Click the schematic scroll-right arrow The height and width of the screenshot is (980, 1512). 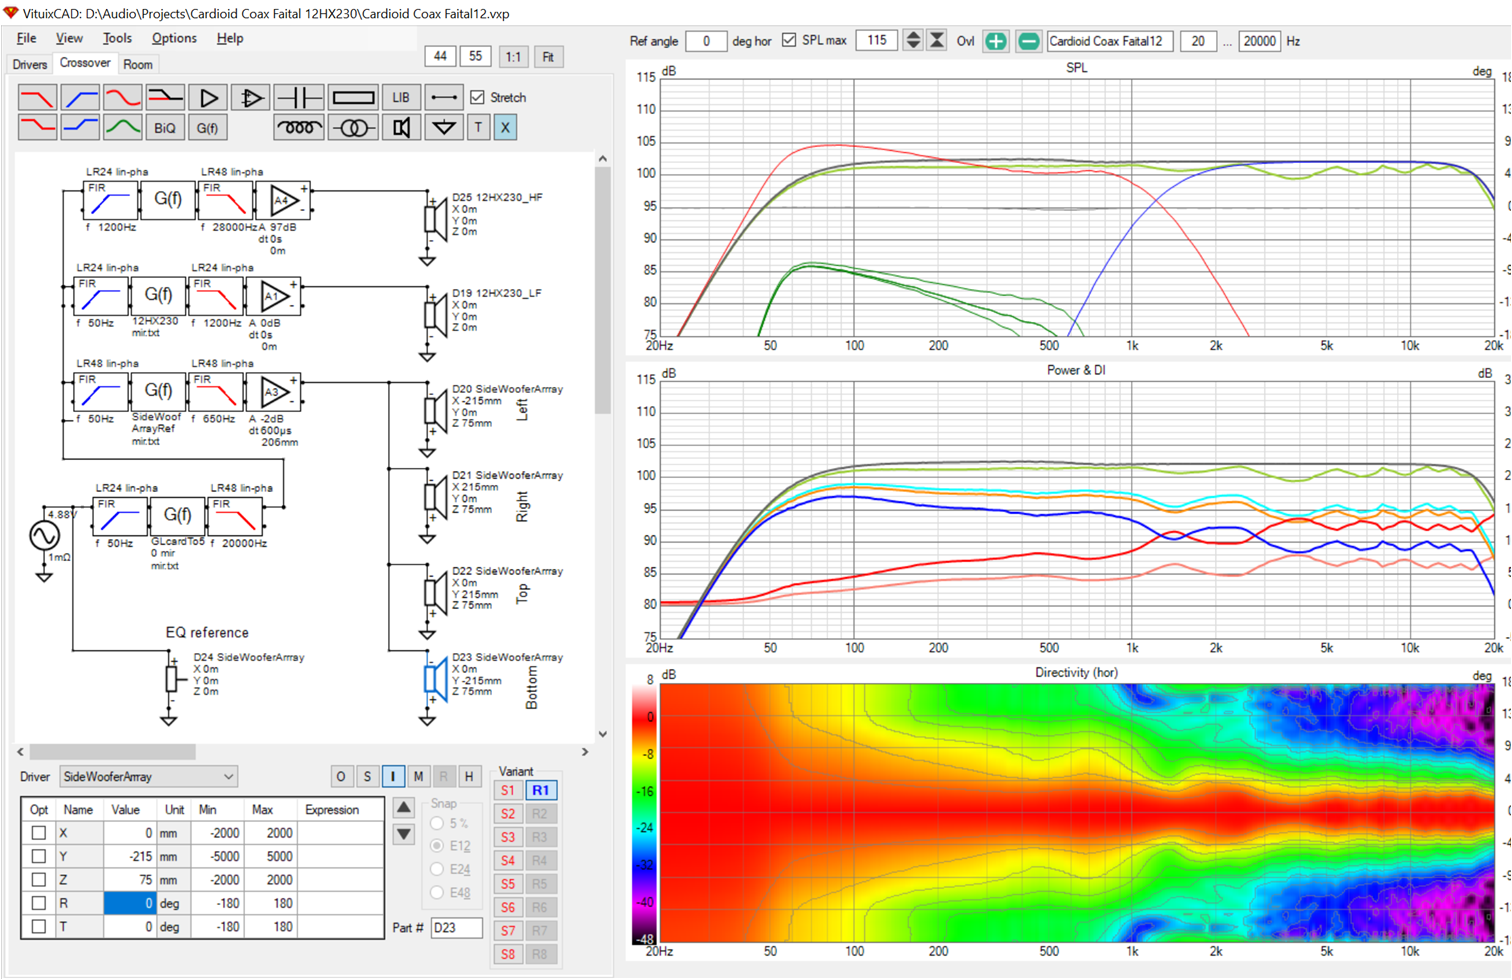[x=585, y=751]
